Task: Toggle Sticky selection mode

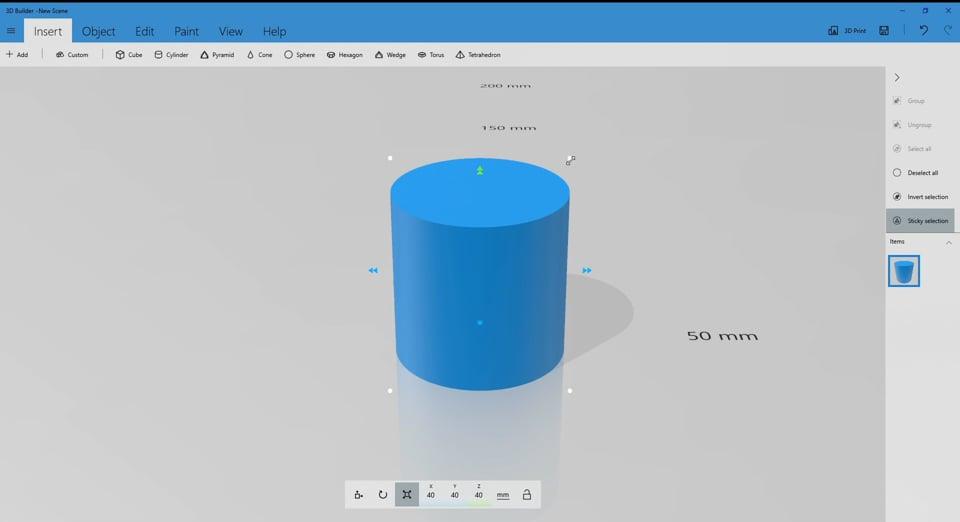Action: (x=920, y=221)
